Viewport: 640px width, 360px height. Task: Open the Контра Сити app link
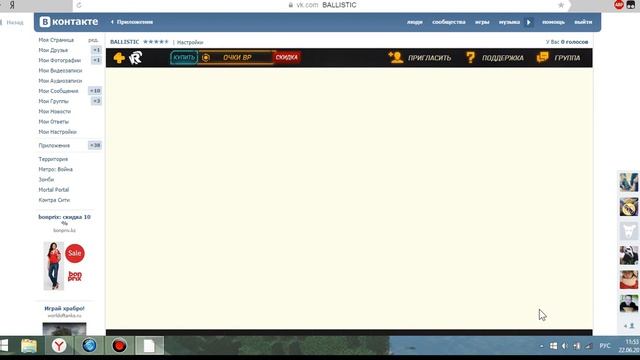(x=54, y=200)
